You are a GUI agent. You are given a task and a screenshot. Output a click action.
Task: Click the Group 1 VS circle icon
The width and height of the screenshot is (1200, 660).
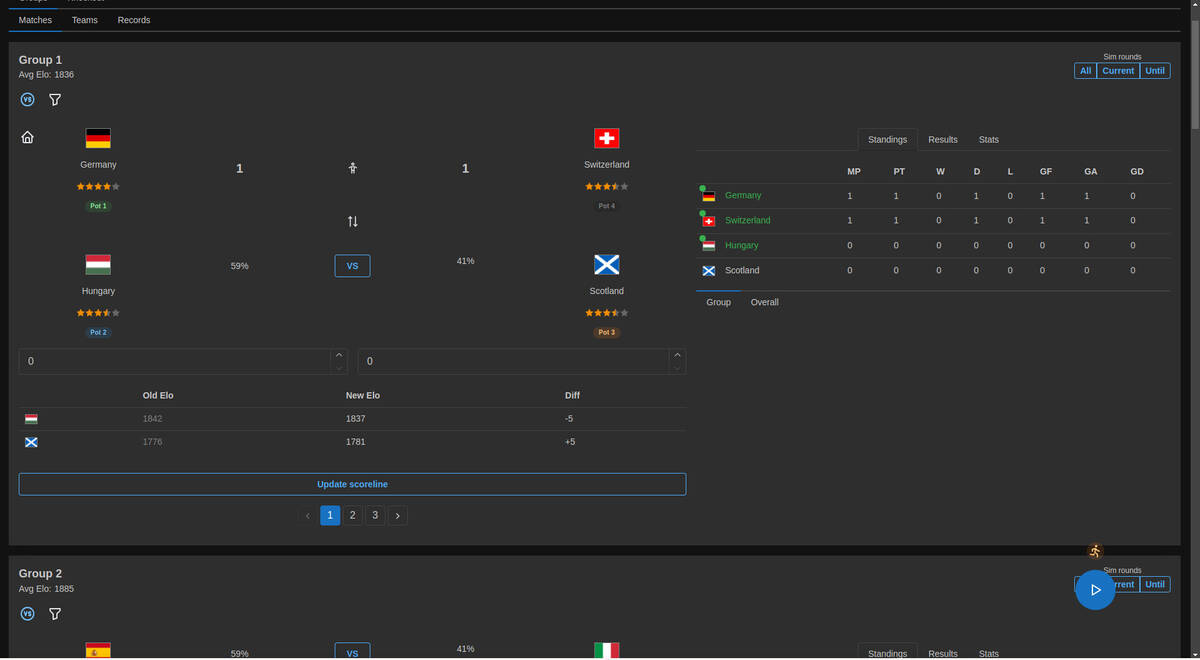point(27,100)
